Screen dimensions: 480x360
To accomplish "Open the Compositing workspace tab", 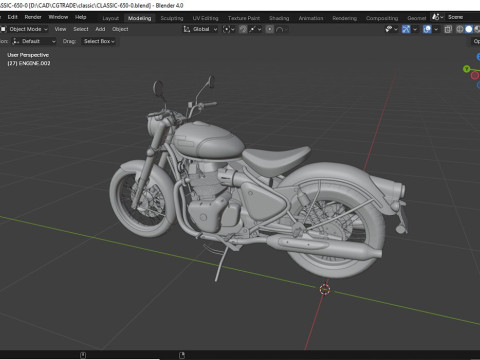I will coord(382,18).
